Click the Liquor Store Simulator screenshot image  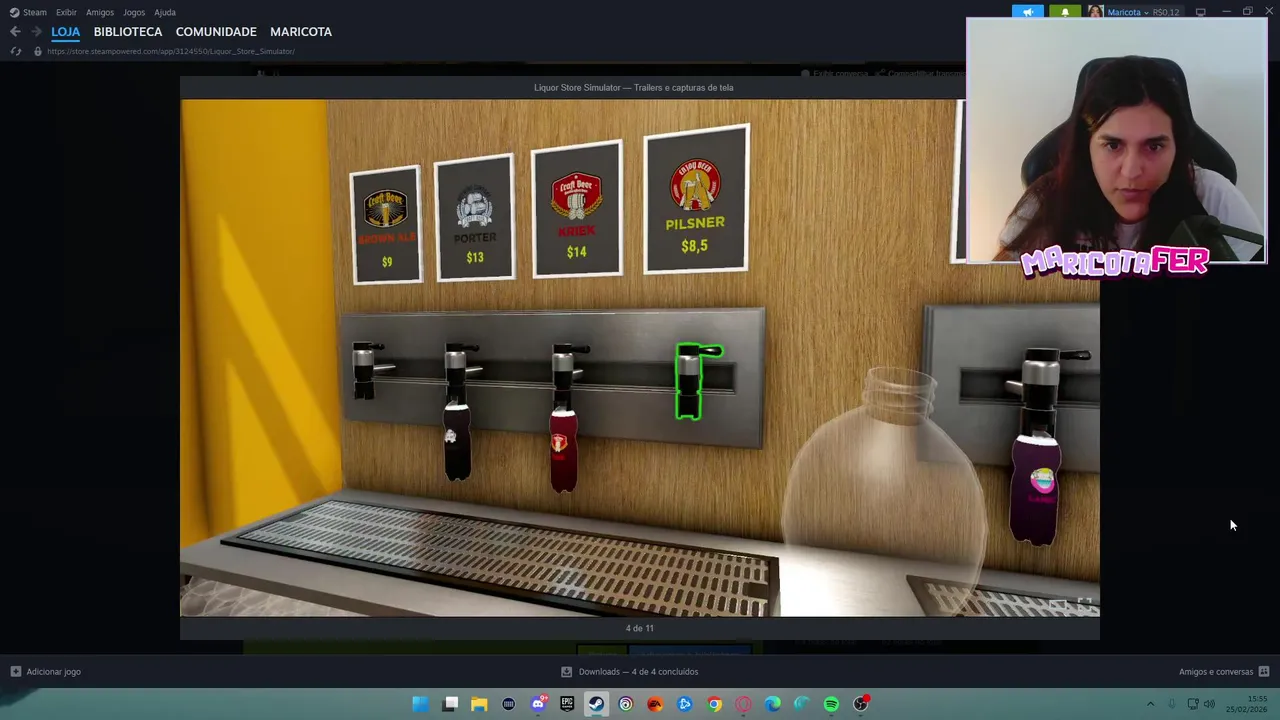click(x=640, y=358)
